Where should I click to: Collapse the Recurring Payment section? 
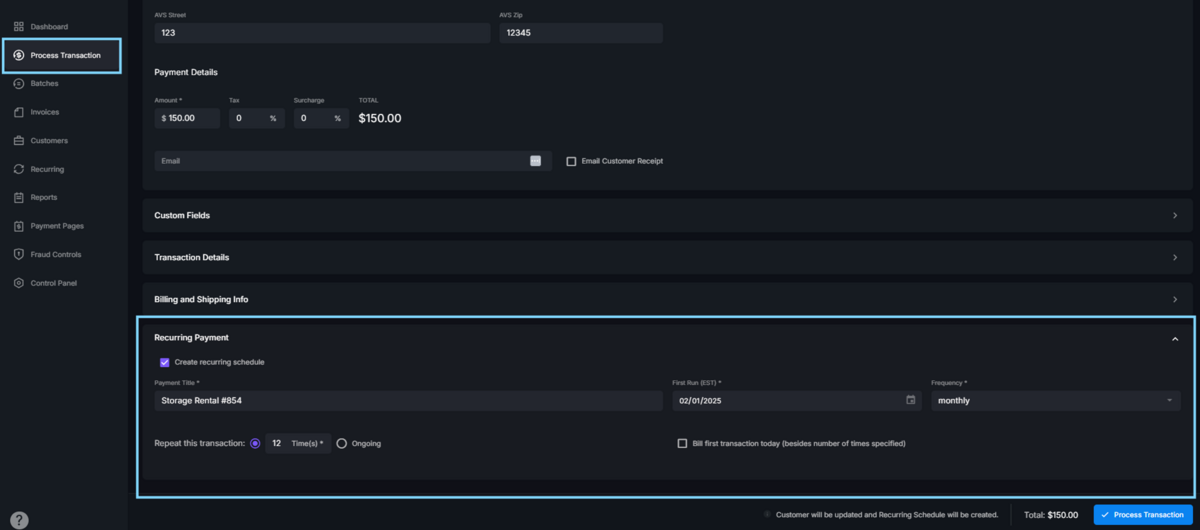pos(1175,339)
